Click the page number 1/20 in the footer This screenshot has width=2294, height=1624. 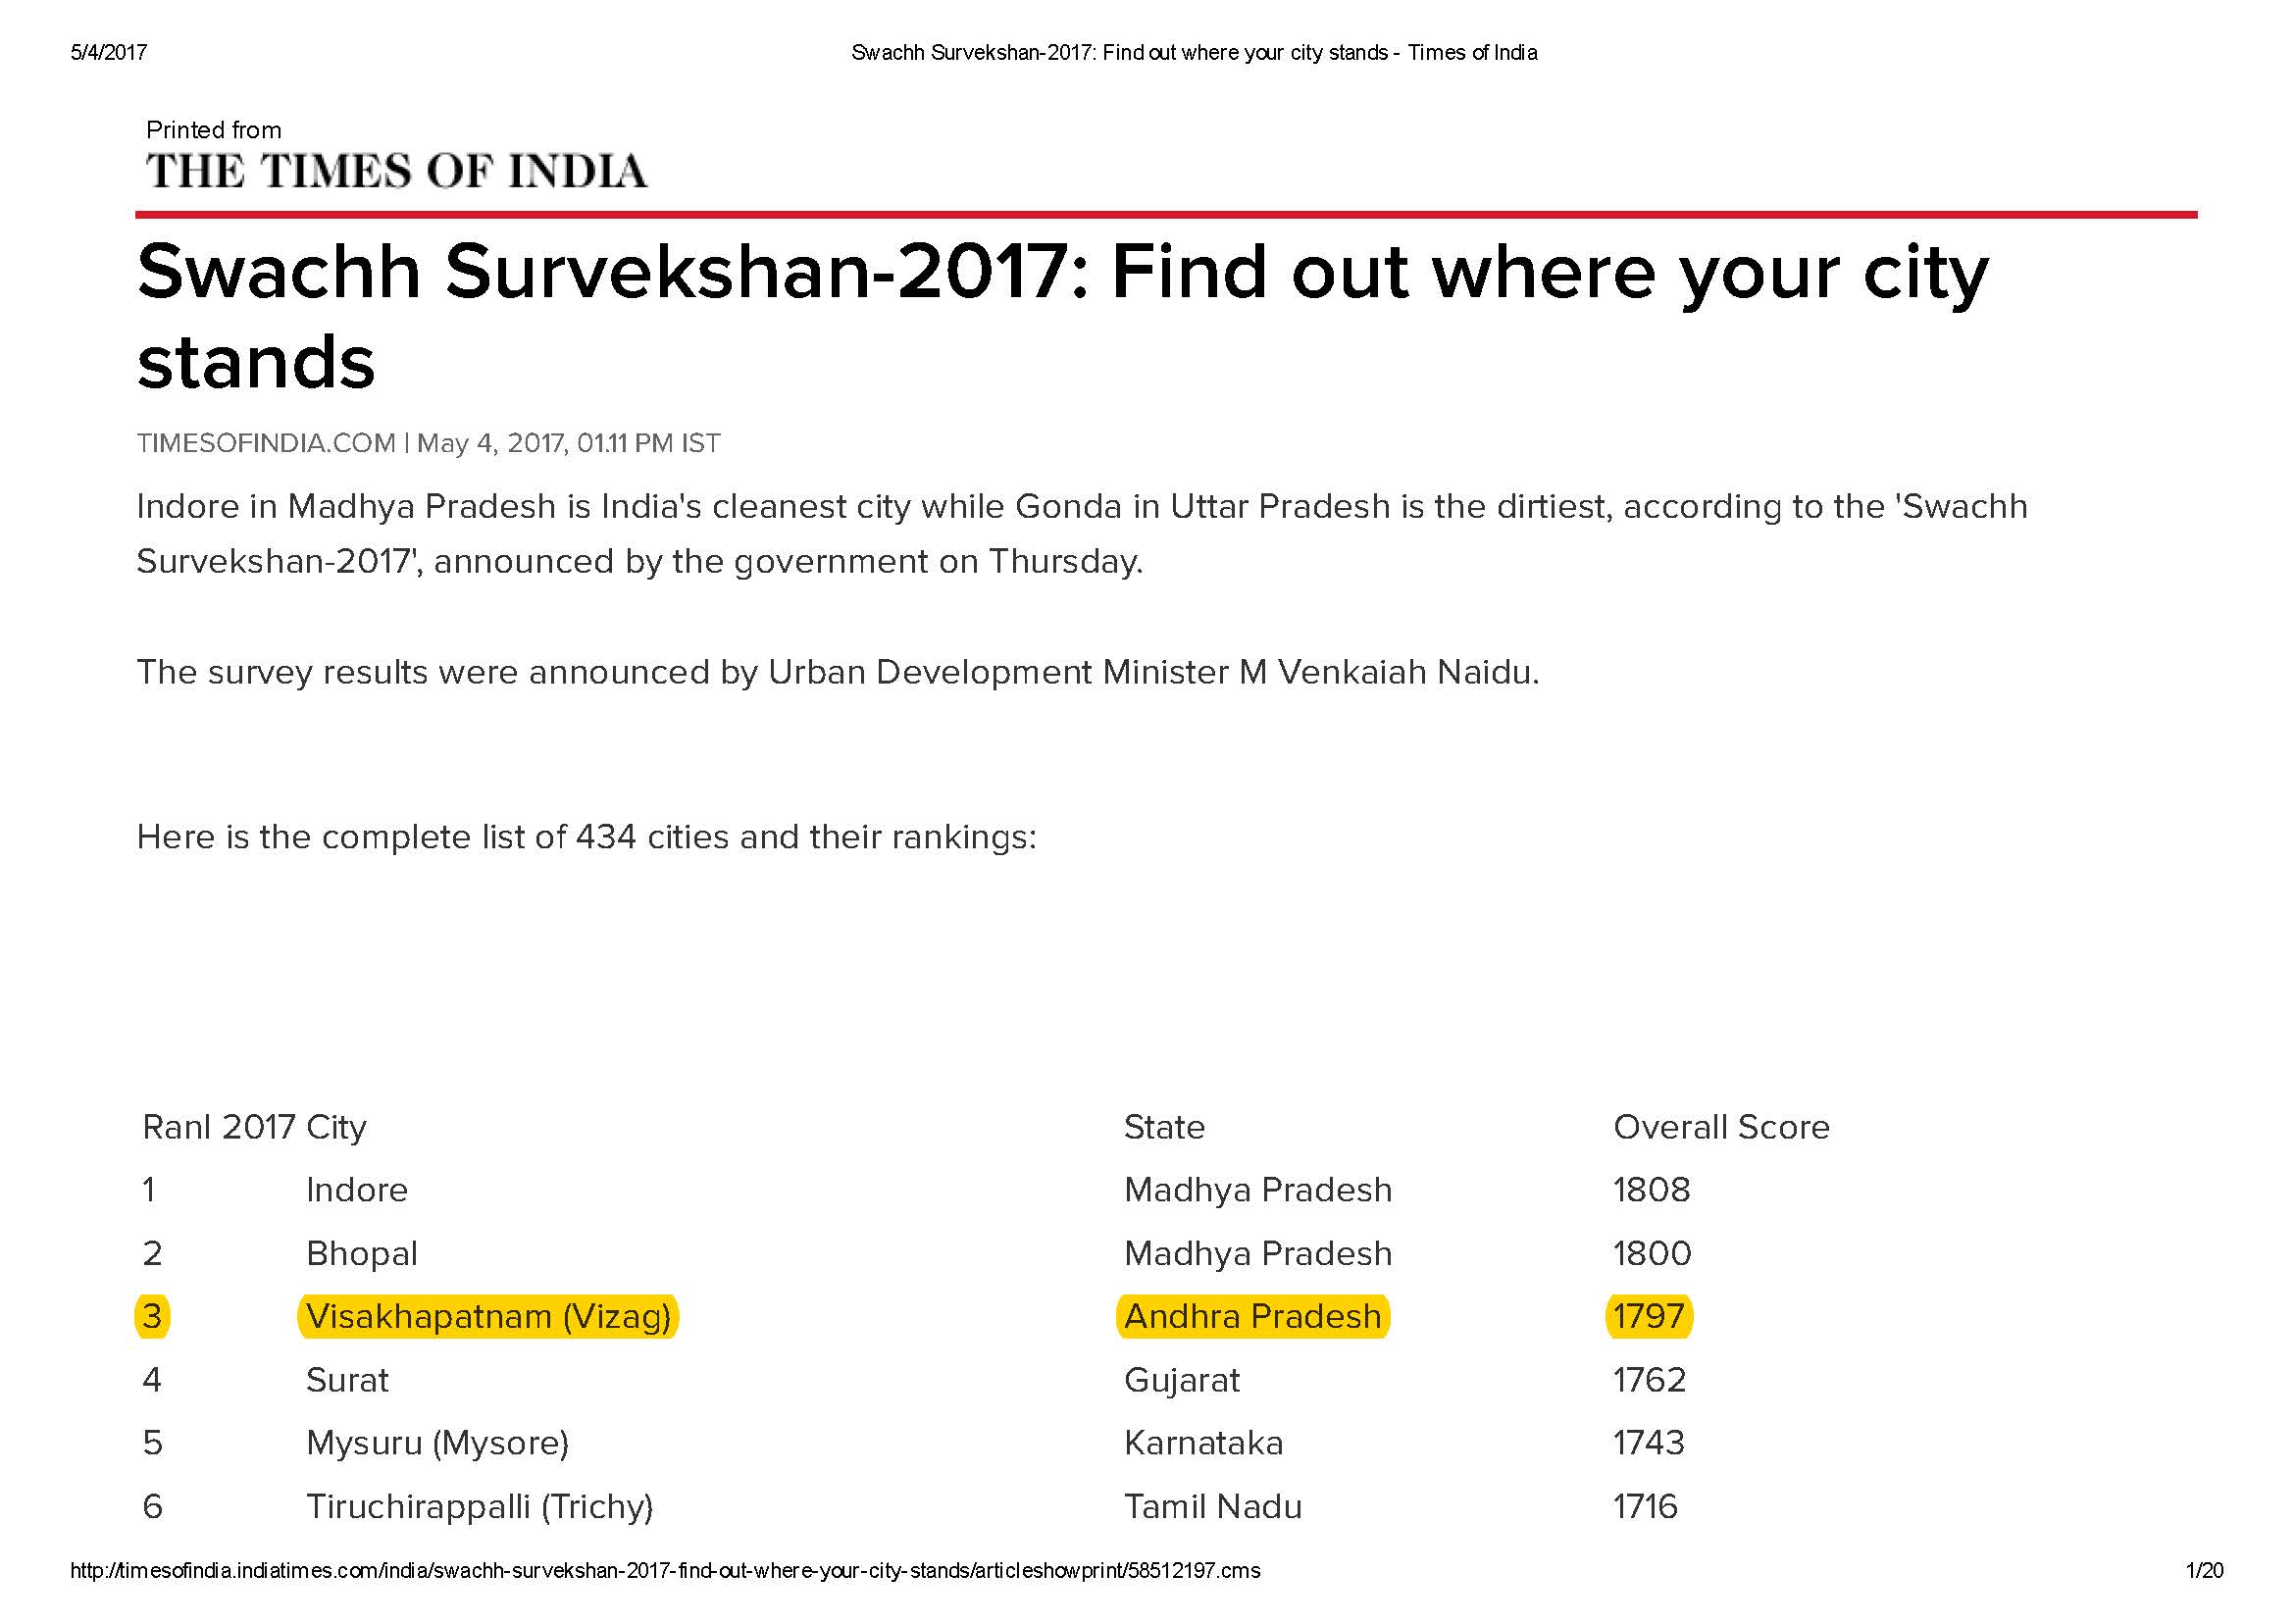click(x=2204, y=1570)
